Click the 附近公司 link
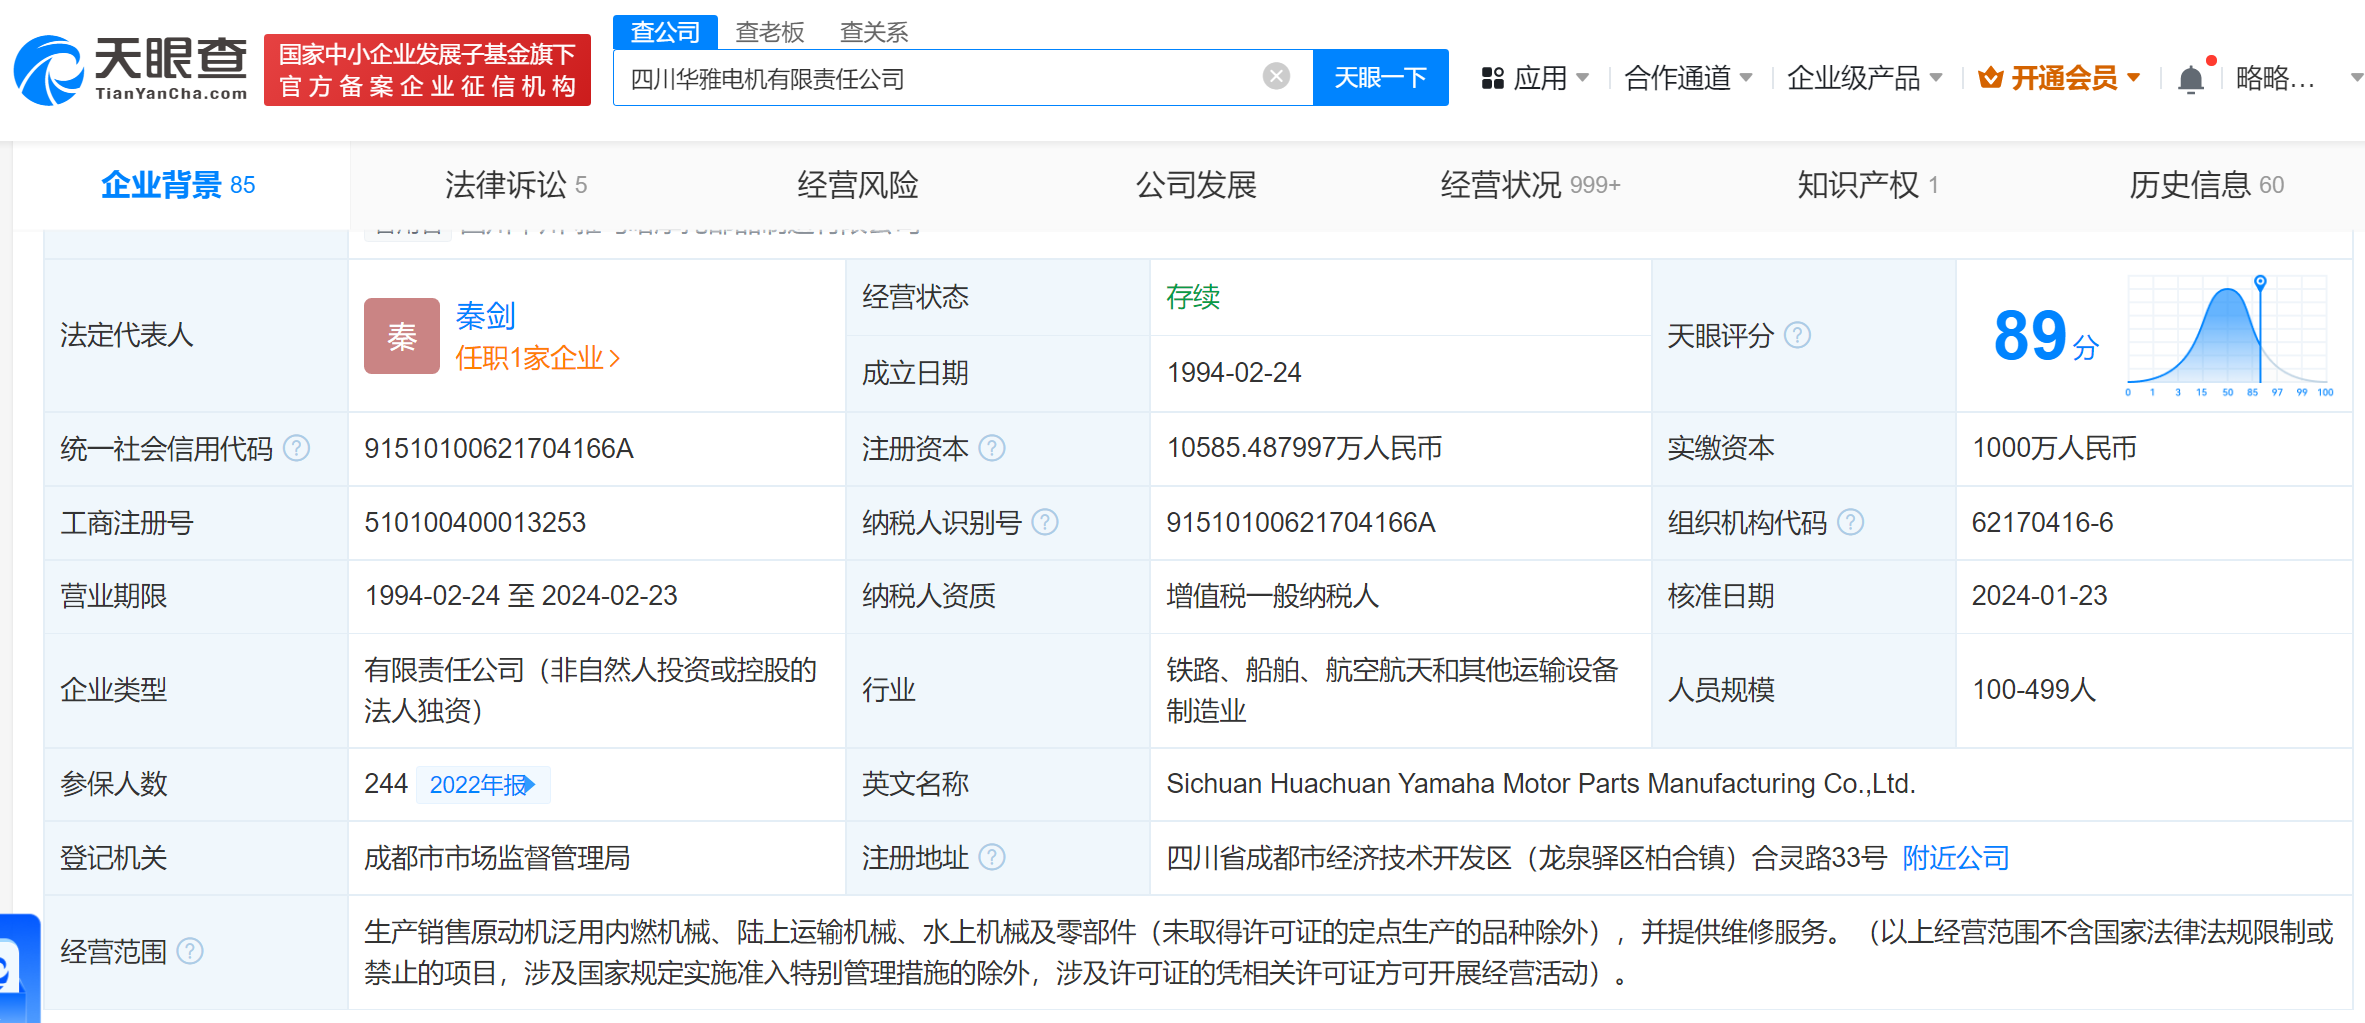The height and width of the screenshot is (1023, 2365). coord(1955,858)
